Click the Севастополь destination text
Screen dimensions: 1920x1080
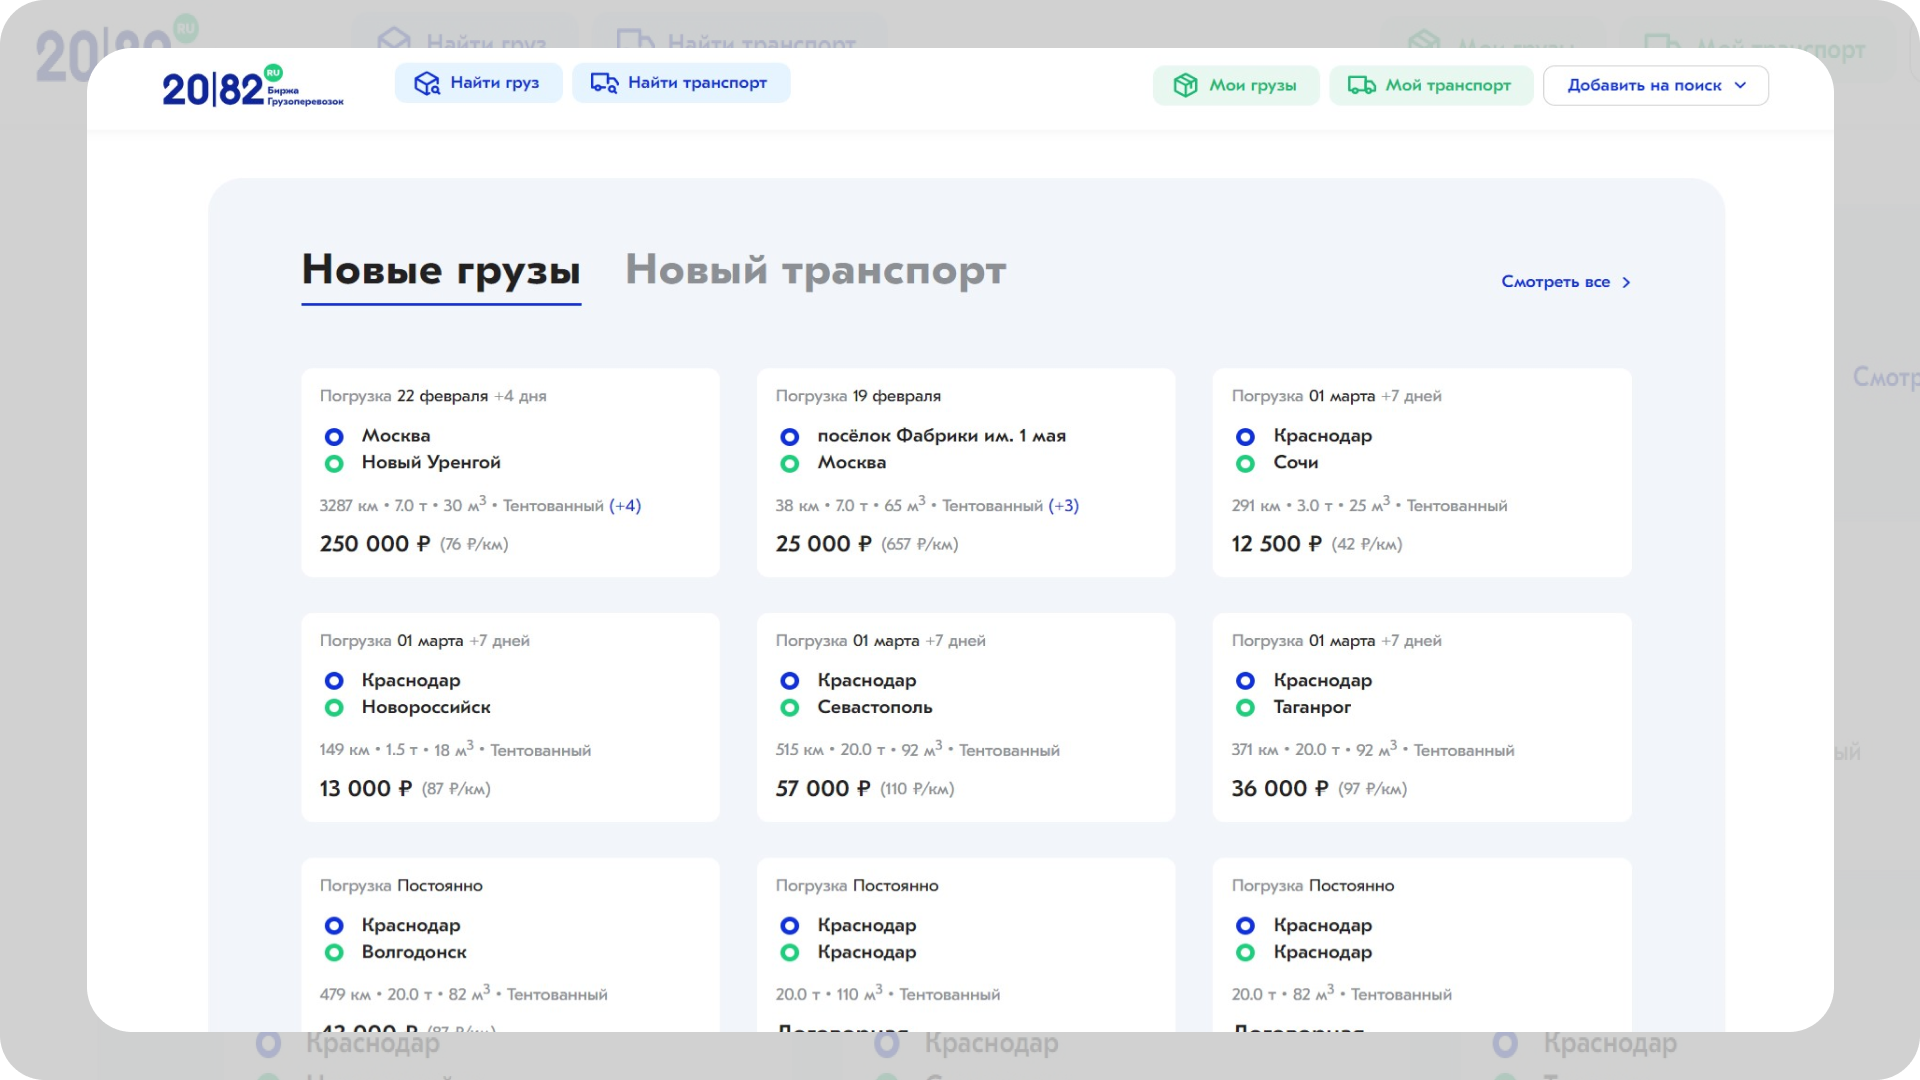click(x=875, y=707)
